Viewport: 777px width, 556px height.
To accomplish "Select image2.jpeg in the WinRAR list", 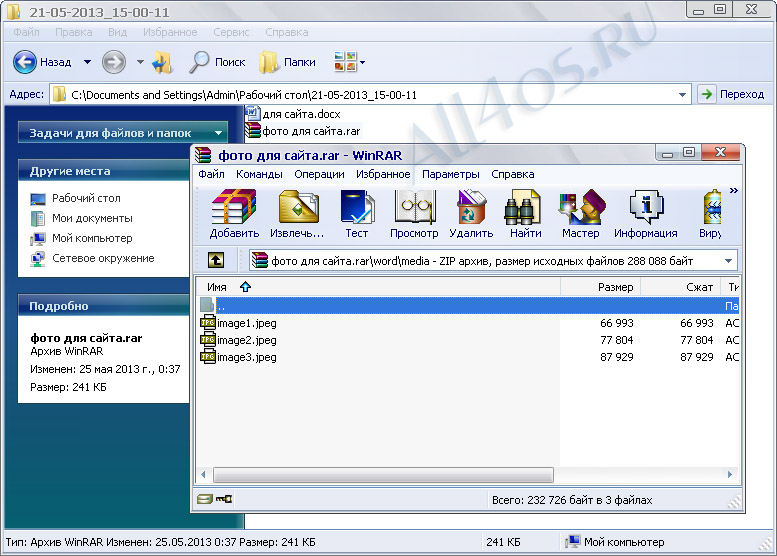I will (239, 340).
